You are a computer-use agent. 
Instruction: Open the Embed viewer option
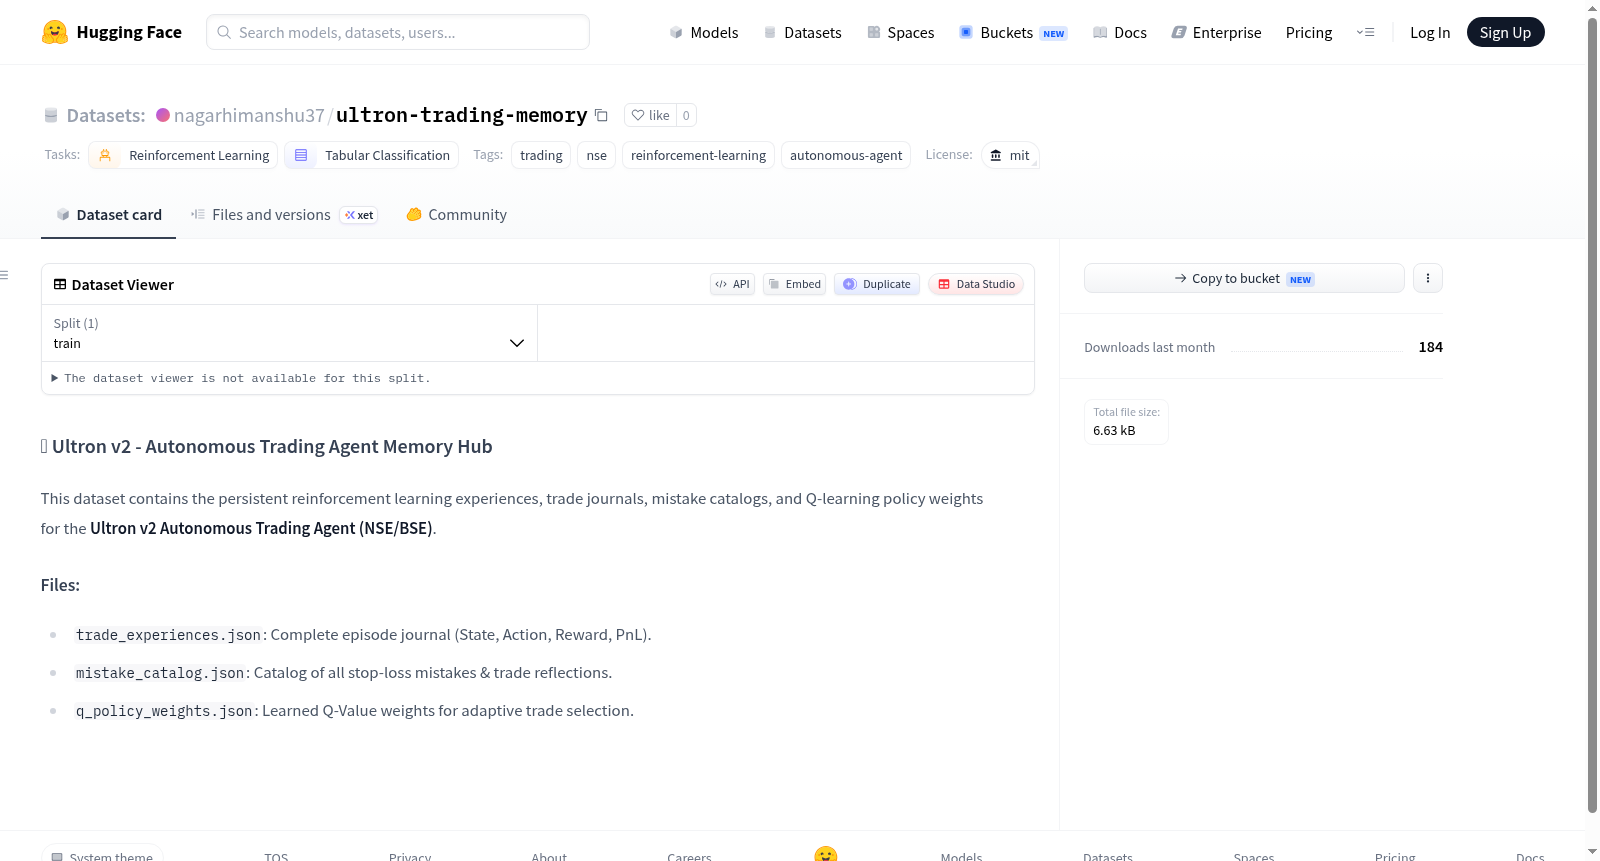tap(795, 284)
